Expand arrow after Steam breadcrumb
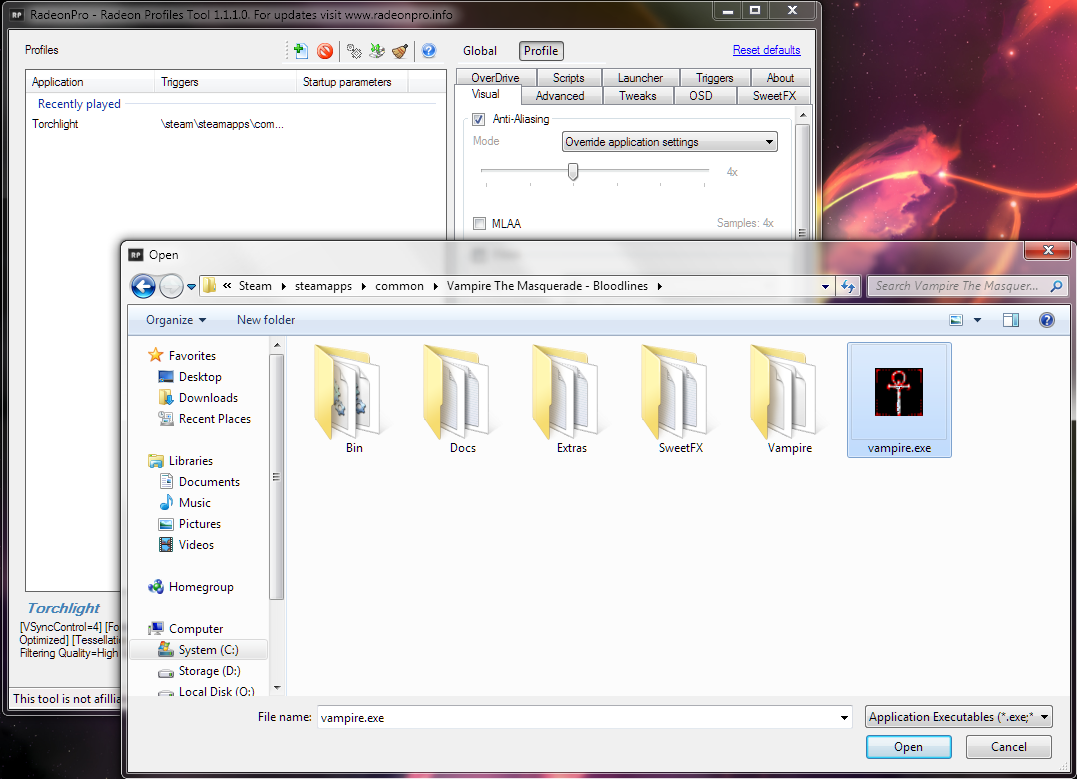Viewport: 1077px width, 779px height. pyautogui.click(x=283, y=286)
